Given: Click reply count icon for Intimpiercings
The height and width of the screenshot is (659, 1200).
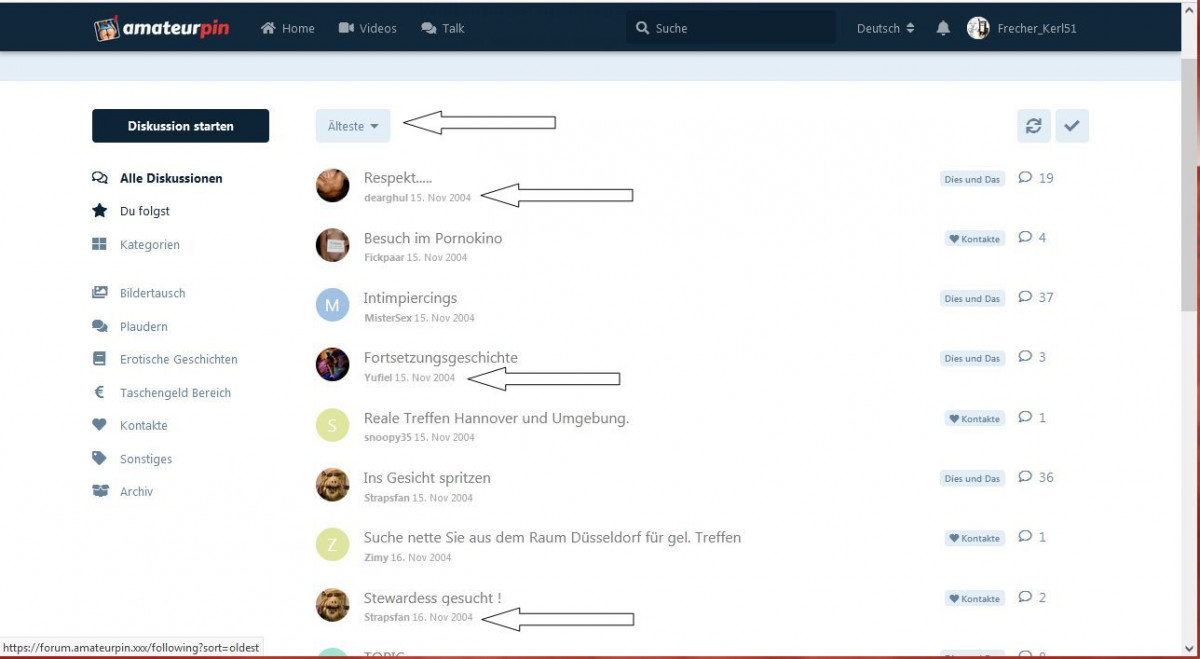Looking at the screenshot, I should [x=1025, y=297].
